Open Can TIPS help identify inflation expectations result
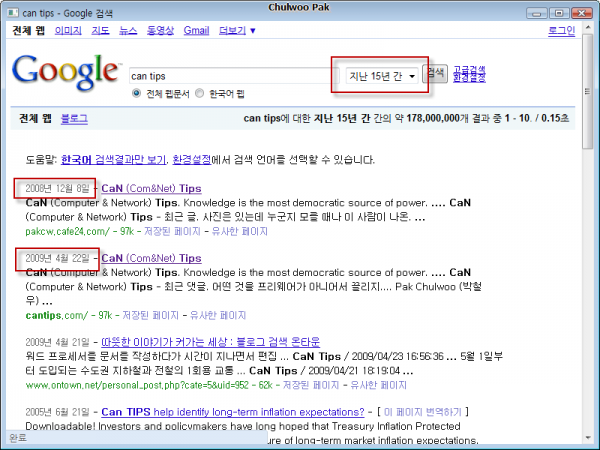 [x=233, y=412]
